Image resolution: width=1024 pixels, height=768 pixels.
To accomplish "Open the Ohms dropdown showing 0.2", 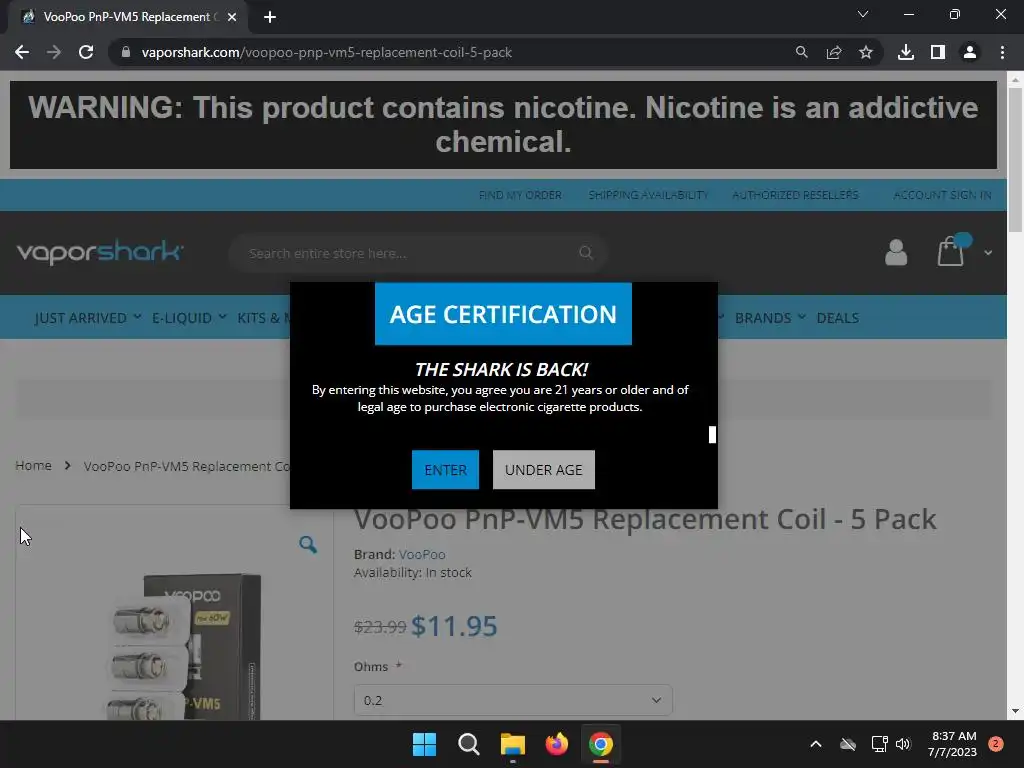I will (x=513, y=700).
